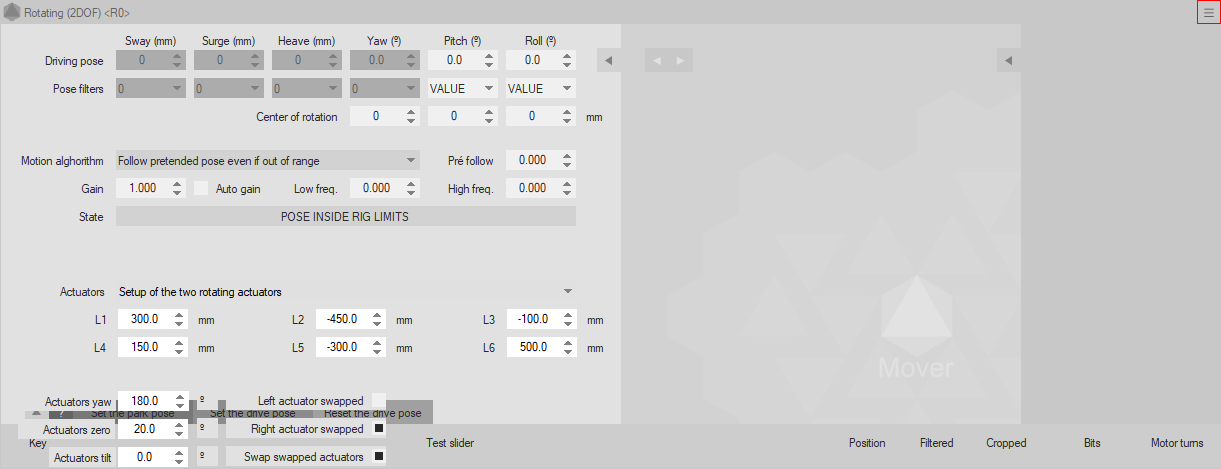
Task: Open the Heave pose filter dropdown
Action: [307, 88]
